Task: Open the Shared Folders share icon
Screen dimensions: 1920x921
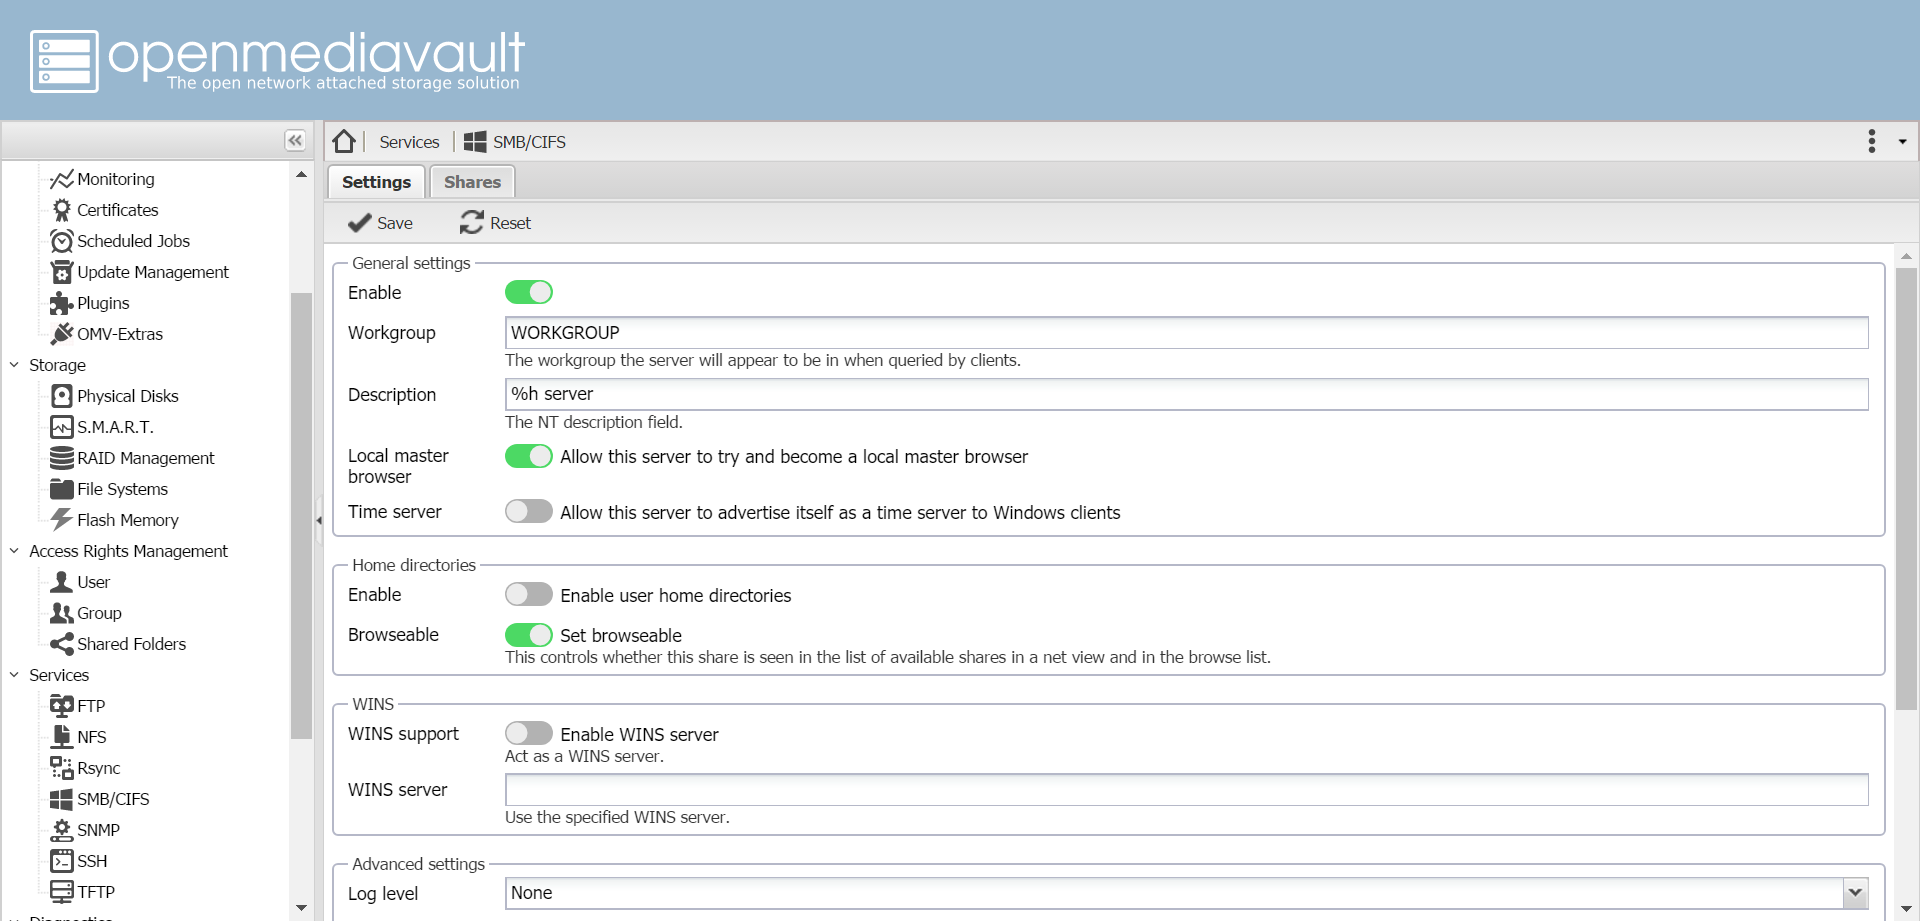Action: click(62, 644)
